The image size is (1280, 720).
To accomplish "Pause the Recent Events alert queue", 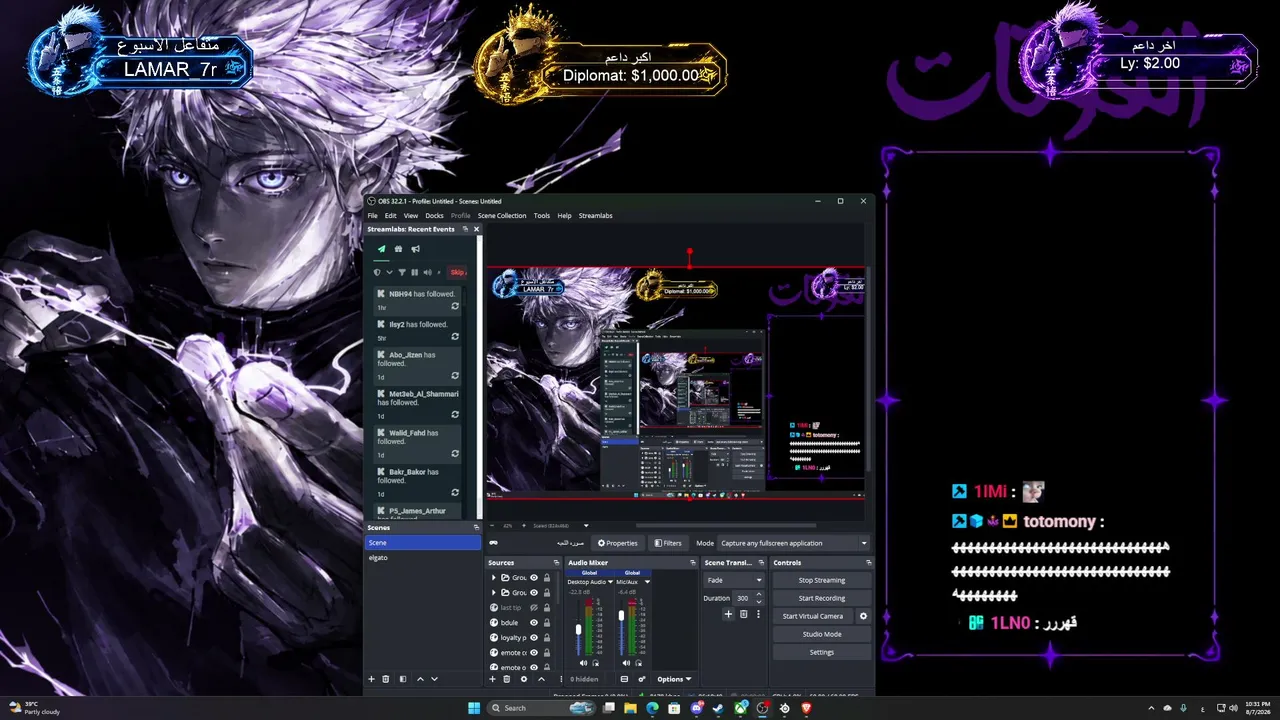I will 415,272.
